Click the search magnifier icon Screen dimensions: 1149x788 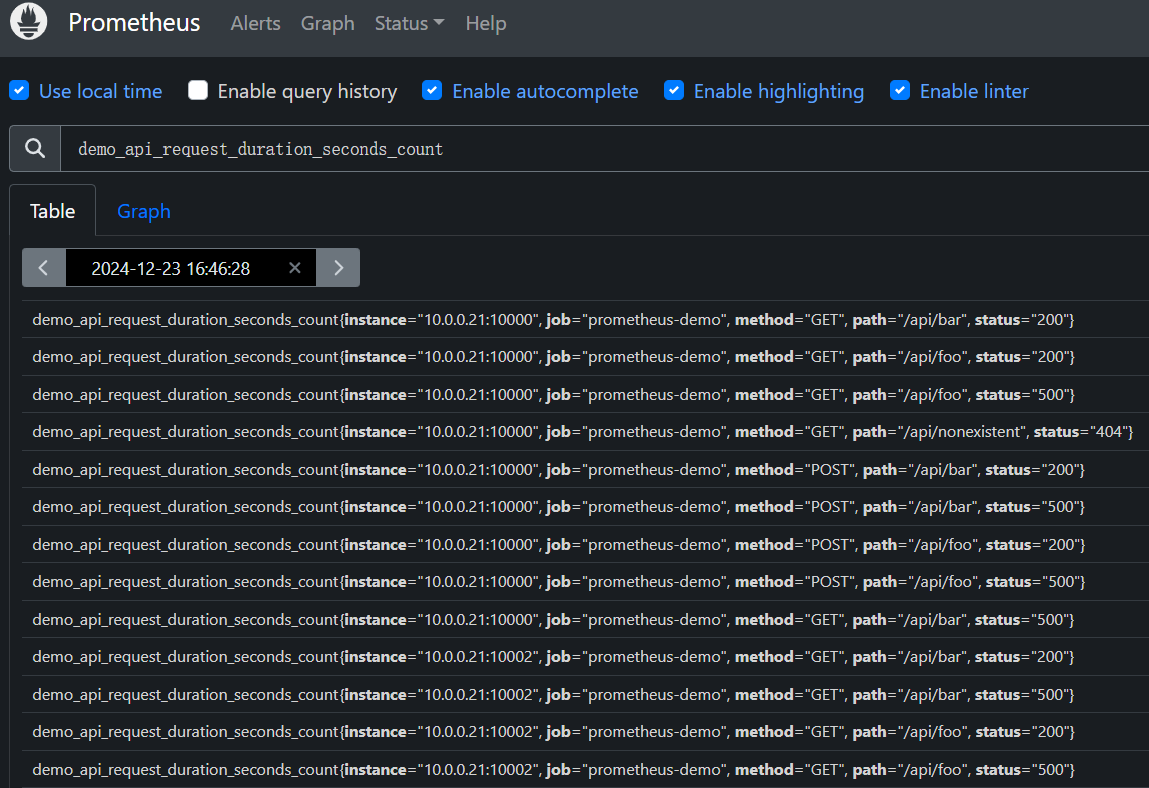(x=35, y=149)
